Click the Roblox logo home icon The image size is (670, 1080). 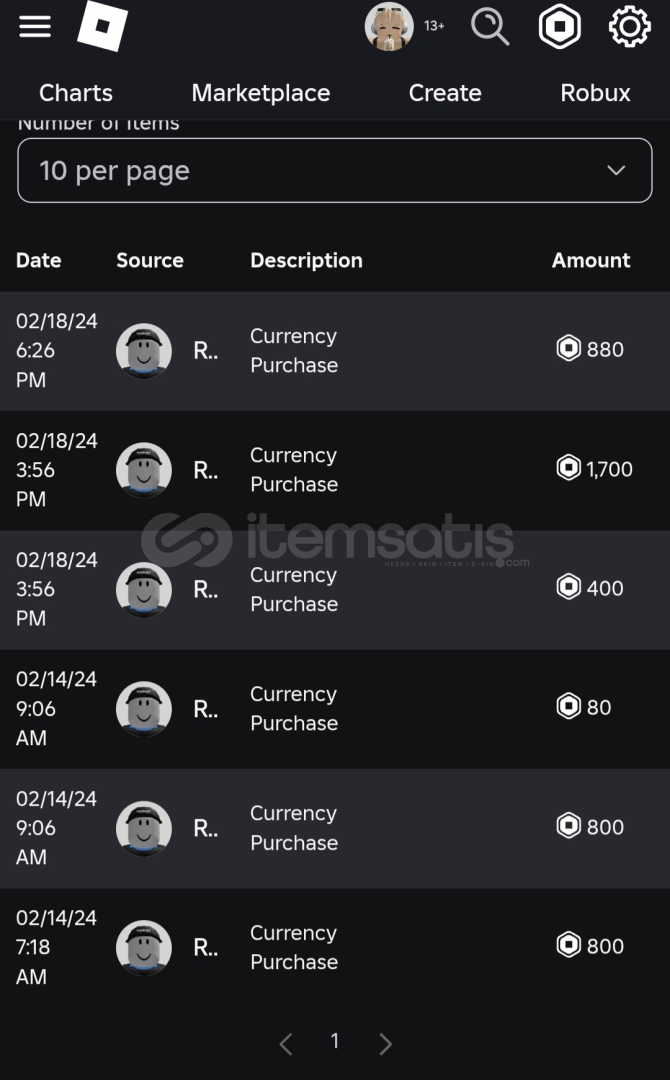pyautogui.click(x=102, y=26)
